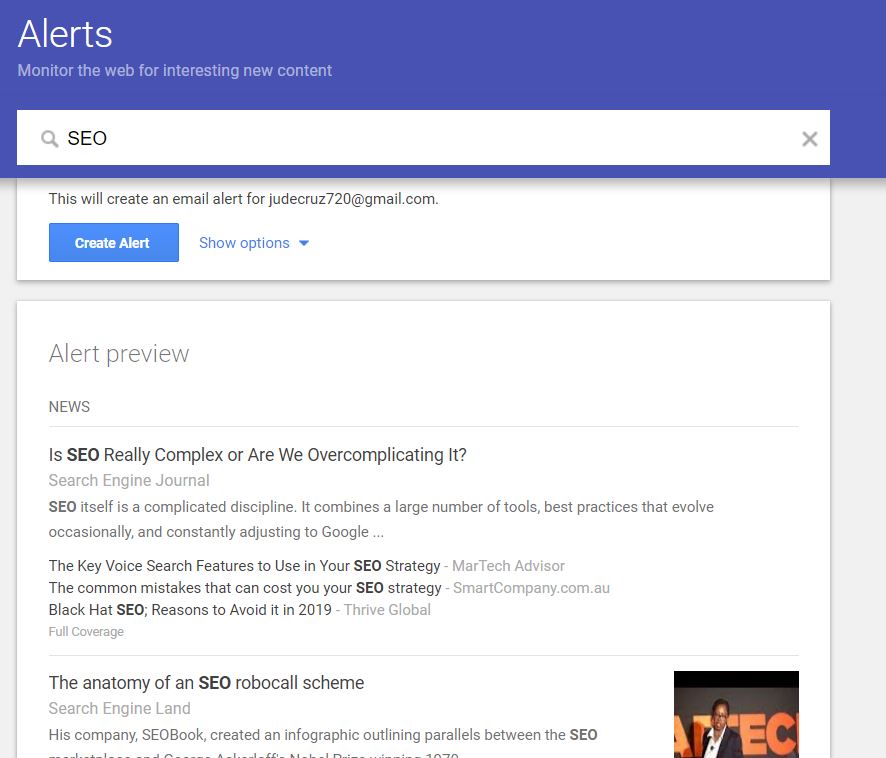
Task: Expand Show options dropdown
Action: coord(244,243)
